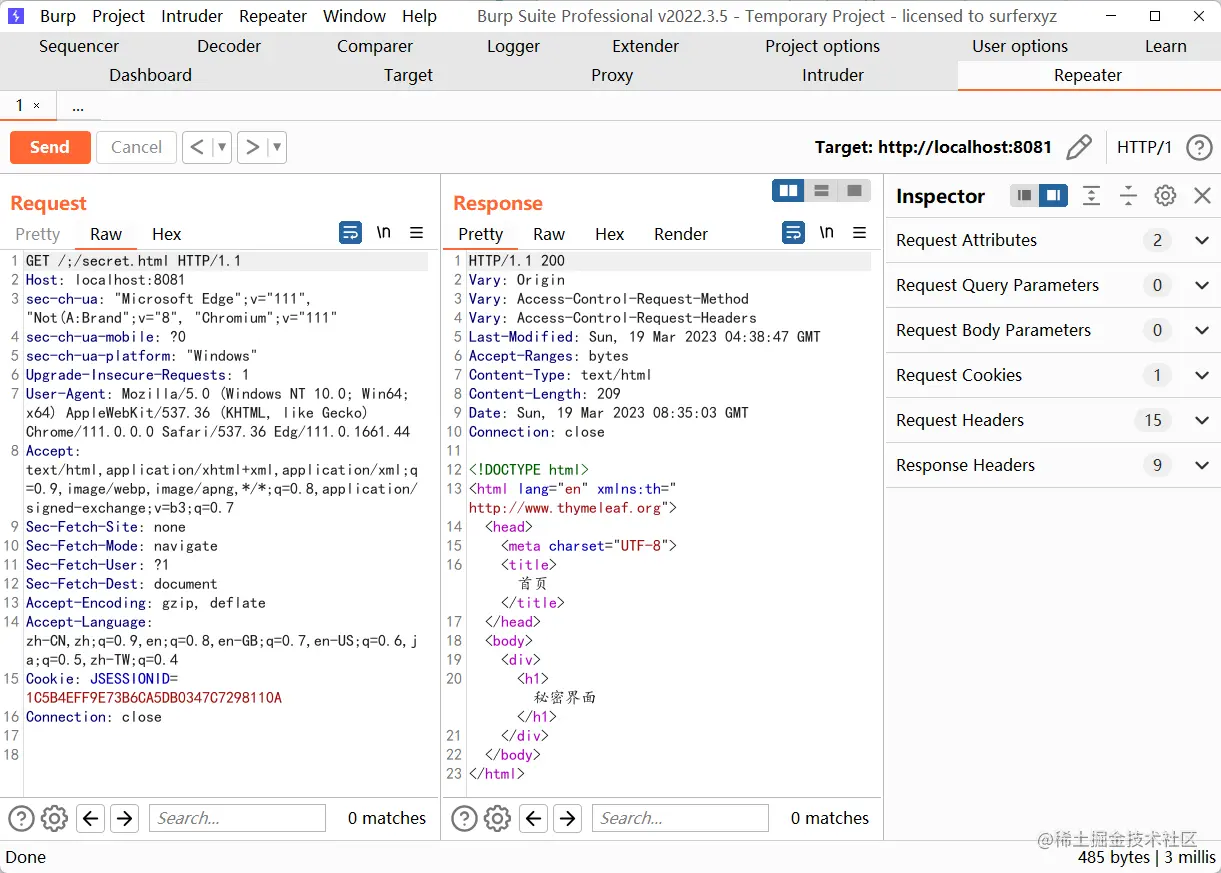Open the Help menu

point(420,16)
